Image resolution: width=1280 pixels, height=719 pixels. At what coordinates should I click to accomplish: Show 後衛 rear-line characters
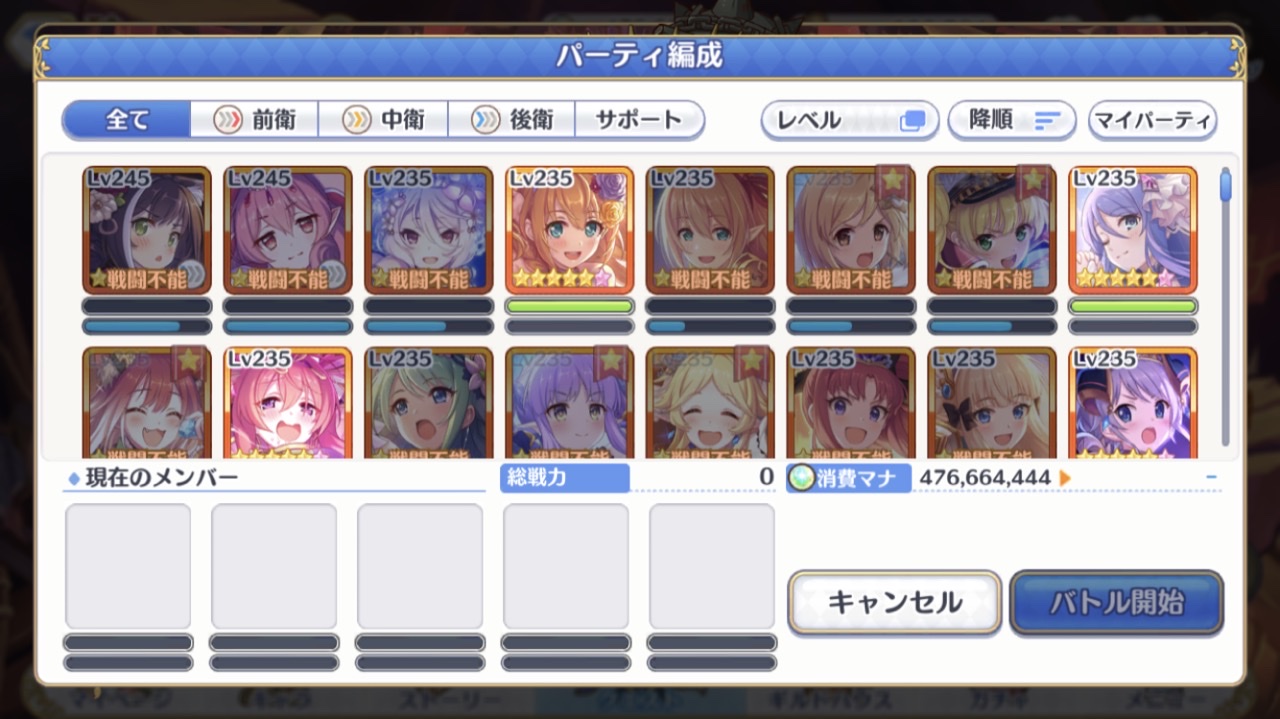[512, 120]
